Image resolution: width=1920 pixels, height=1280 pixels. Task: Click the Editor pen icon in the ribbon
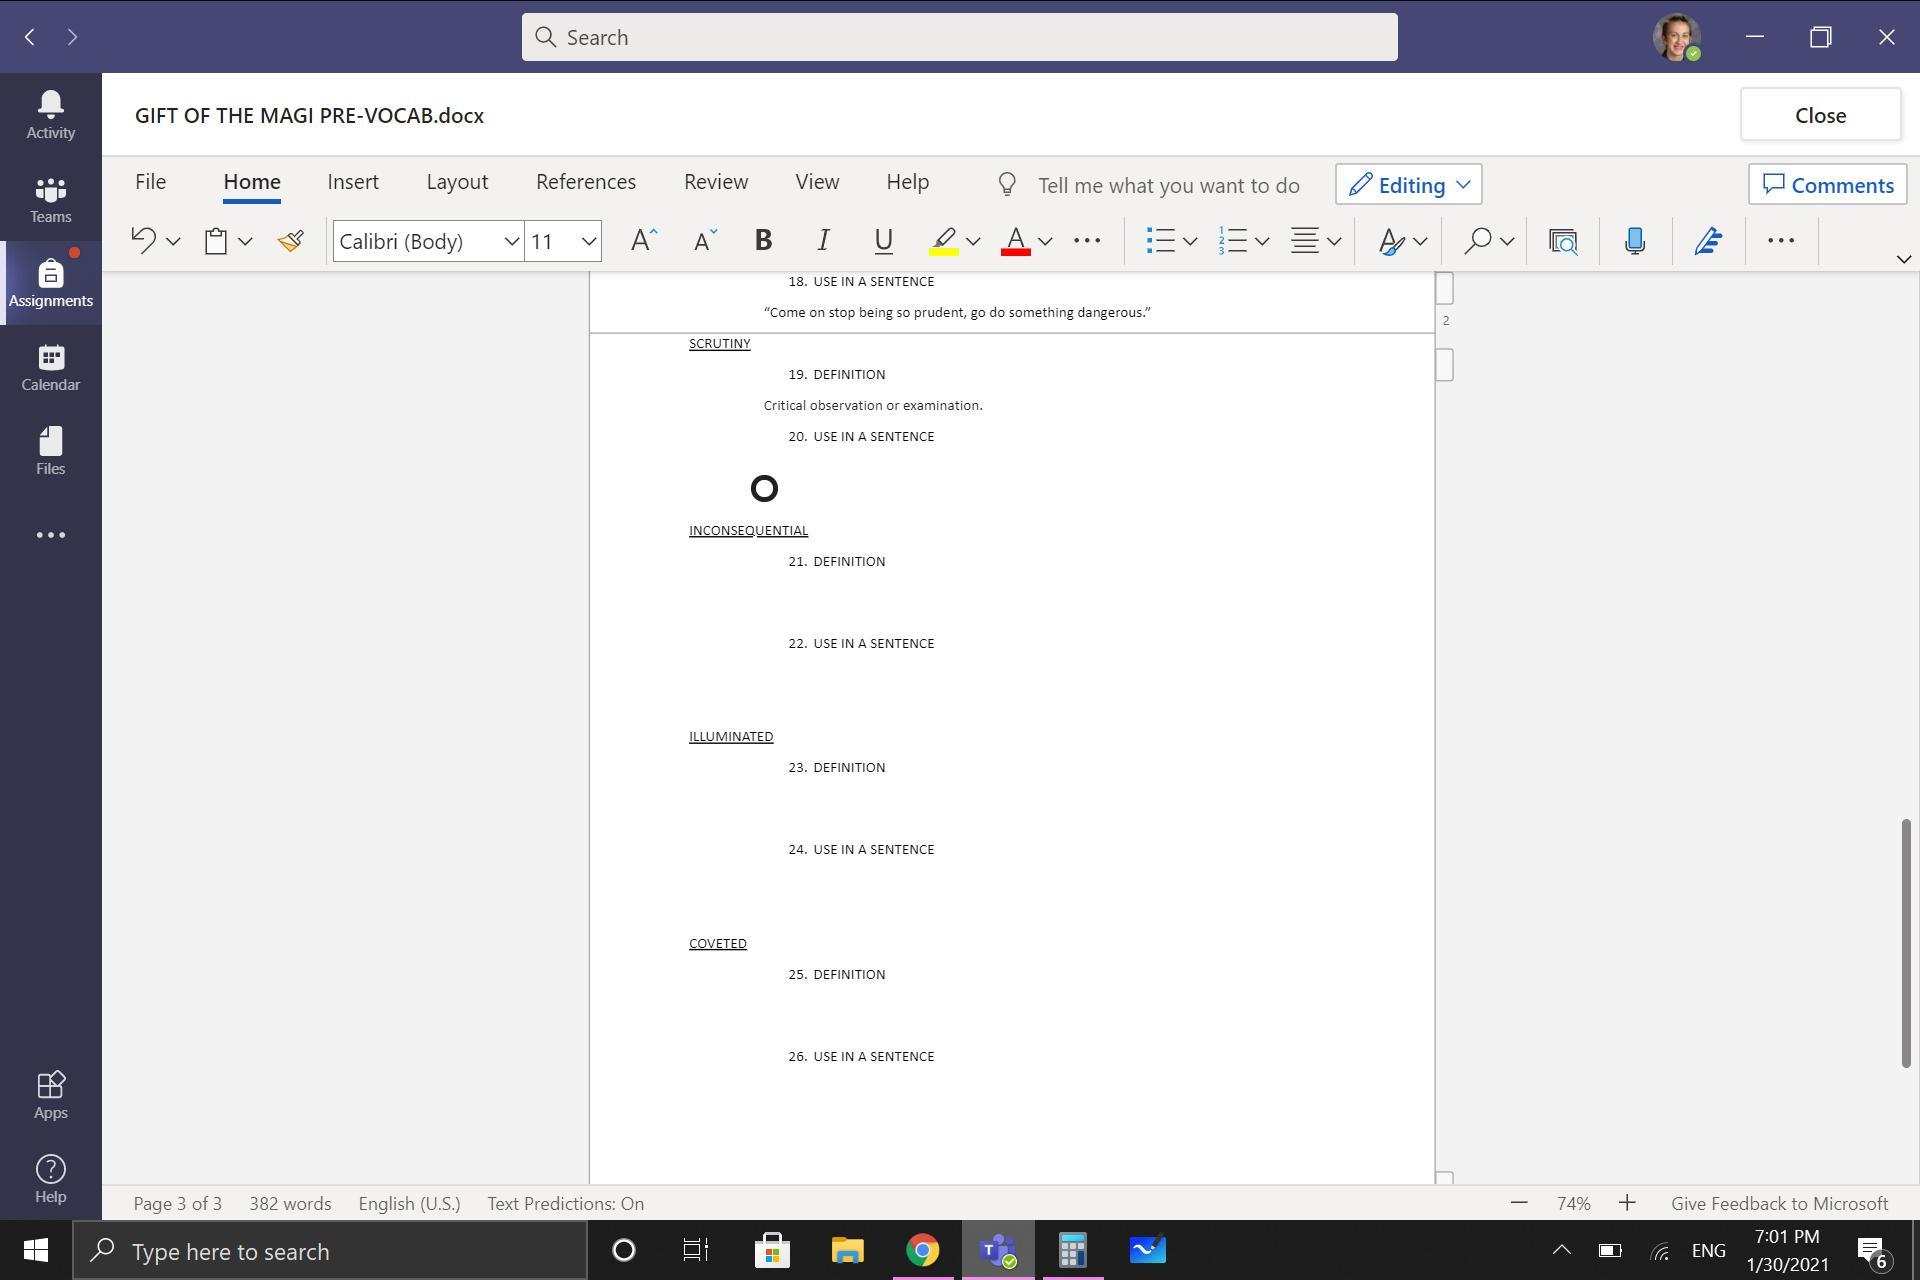[1708, 241]
